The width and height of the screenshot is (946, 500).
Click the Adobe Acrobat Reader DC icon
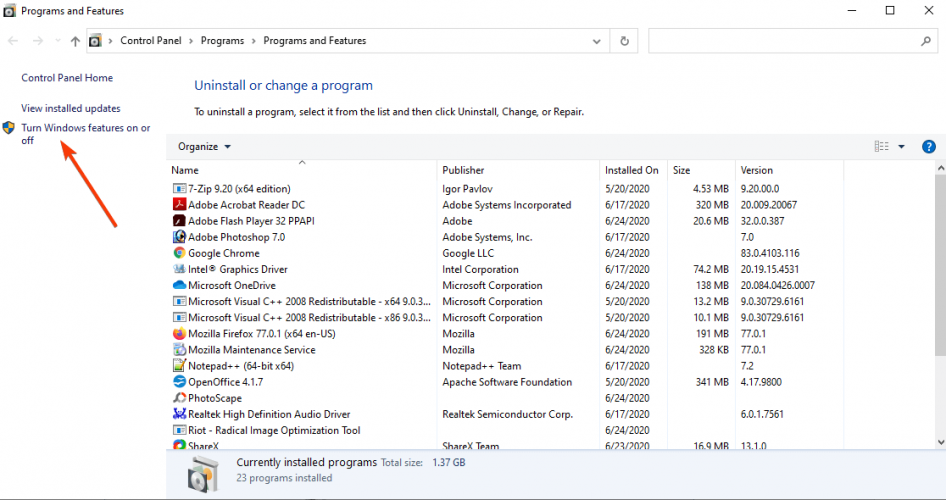click(179, 205)
